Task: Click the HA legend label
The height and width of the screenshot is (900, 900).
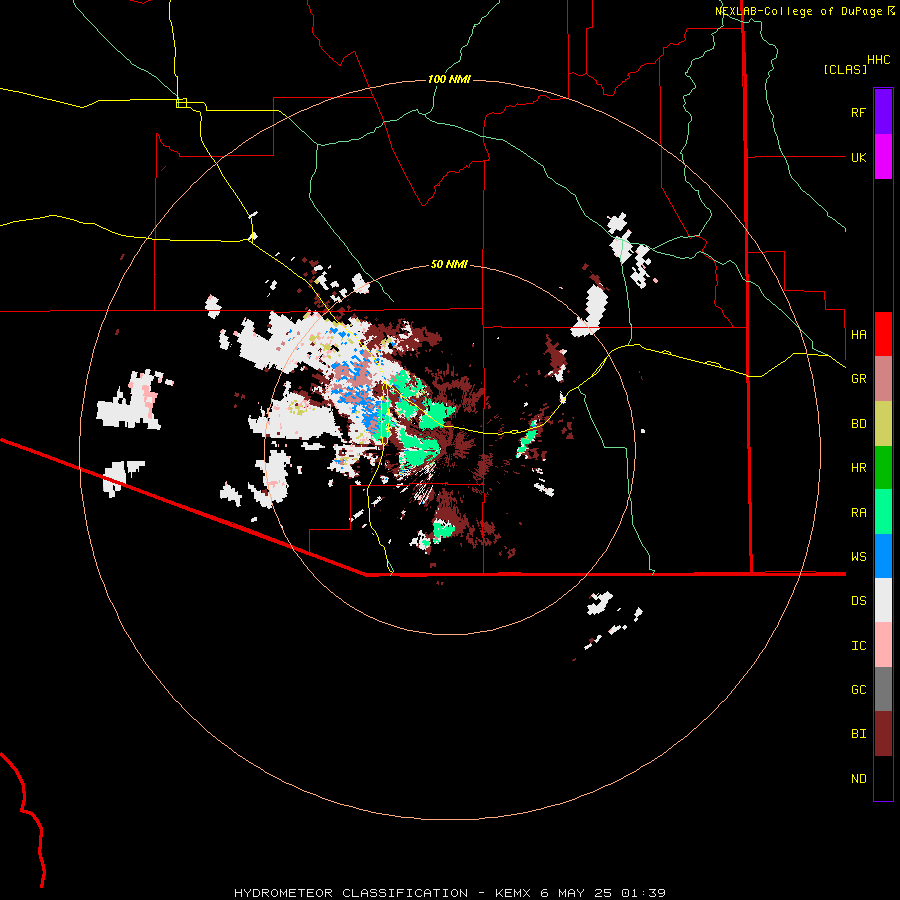Action: pyautogui.click(x=858, y=335)
